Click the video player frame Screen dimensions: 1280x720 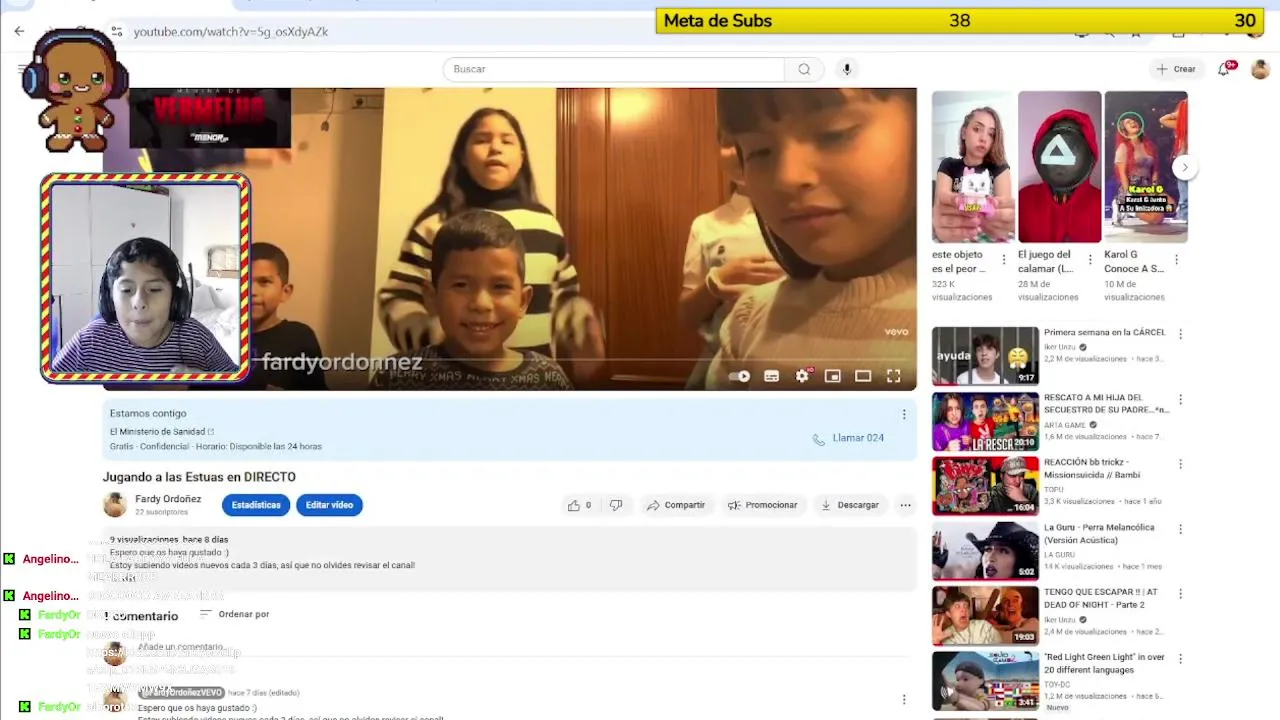pyautogui.click(x=509, y=238)
